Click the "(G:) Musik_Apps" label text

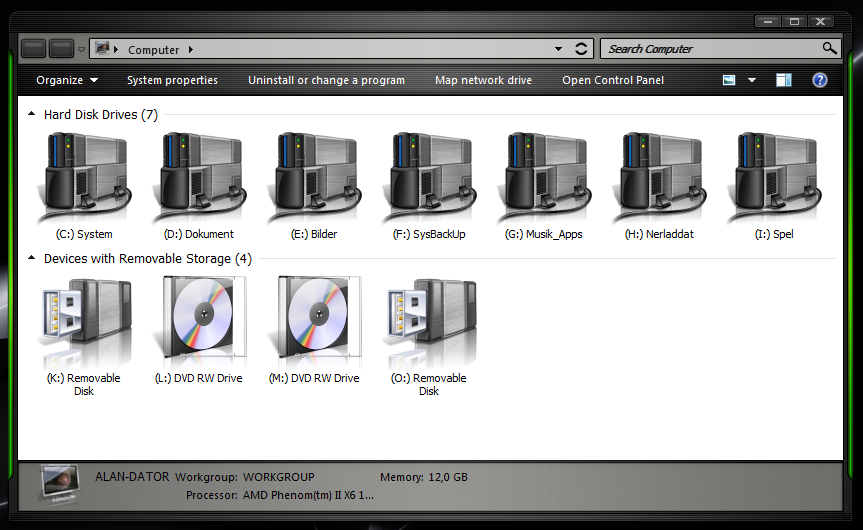(544, 234)
